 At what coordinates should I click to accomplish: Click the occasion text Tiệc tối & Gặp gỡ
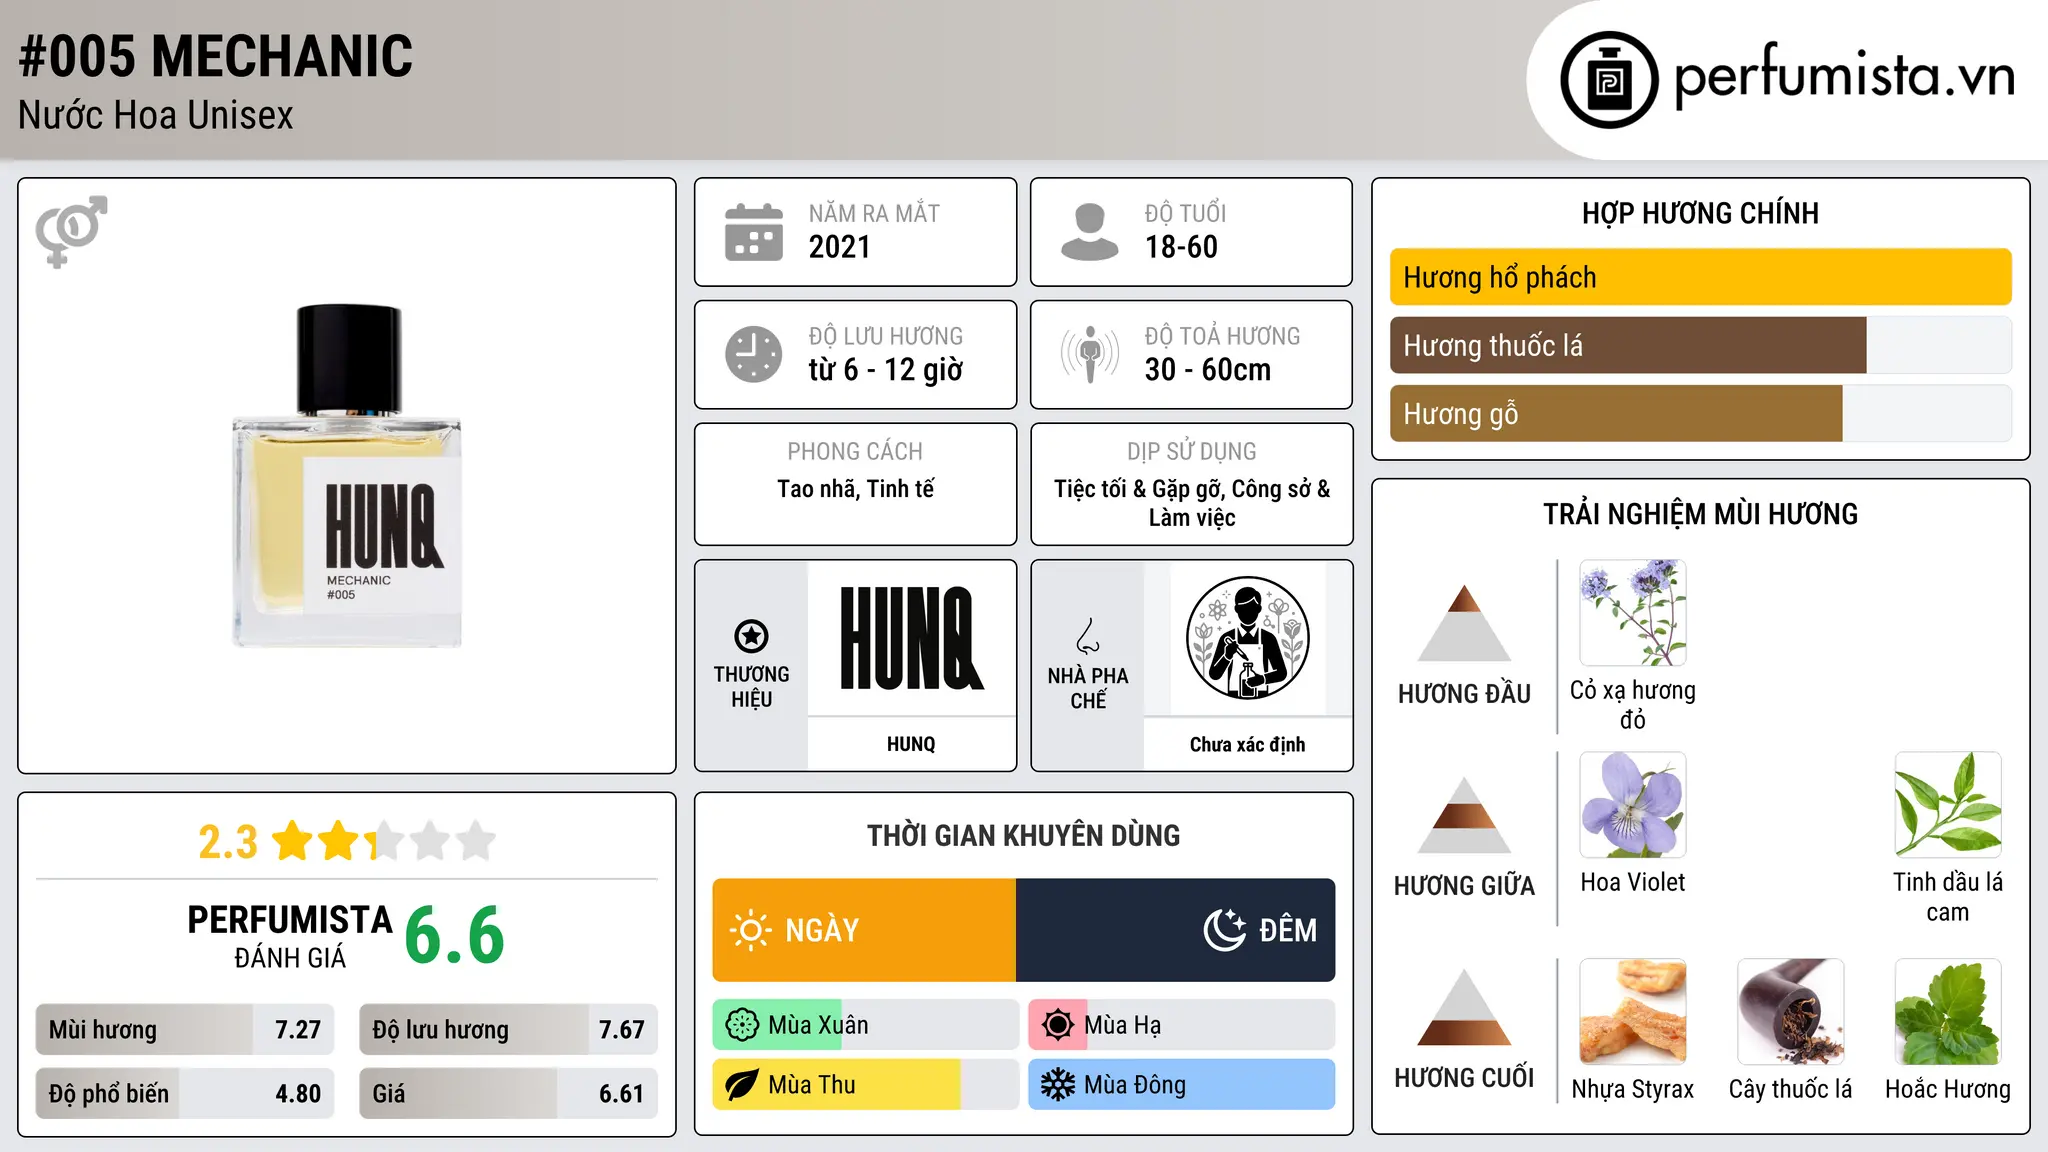click(1139, 489)
